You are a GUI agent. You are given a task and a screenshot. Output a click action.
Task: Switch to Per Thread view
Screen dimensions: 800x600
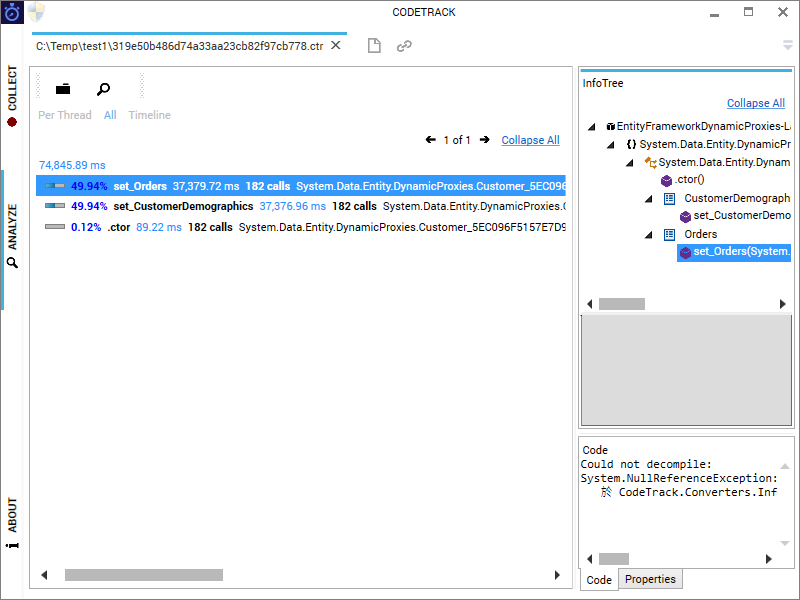pos(65,115)
